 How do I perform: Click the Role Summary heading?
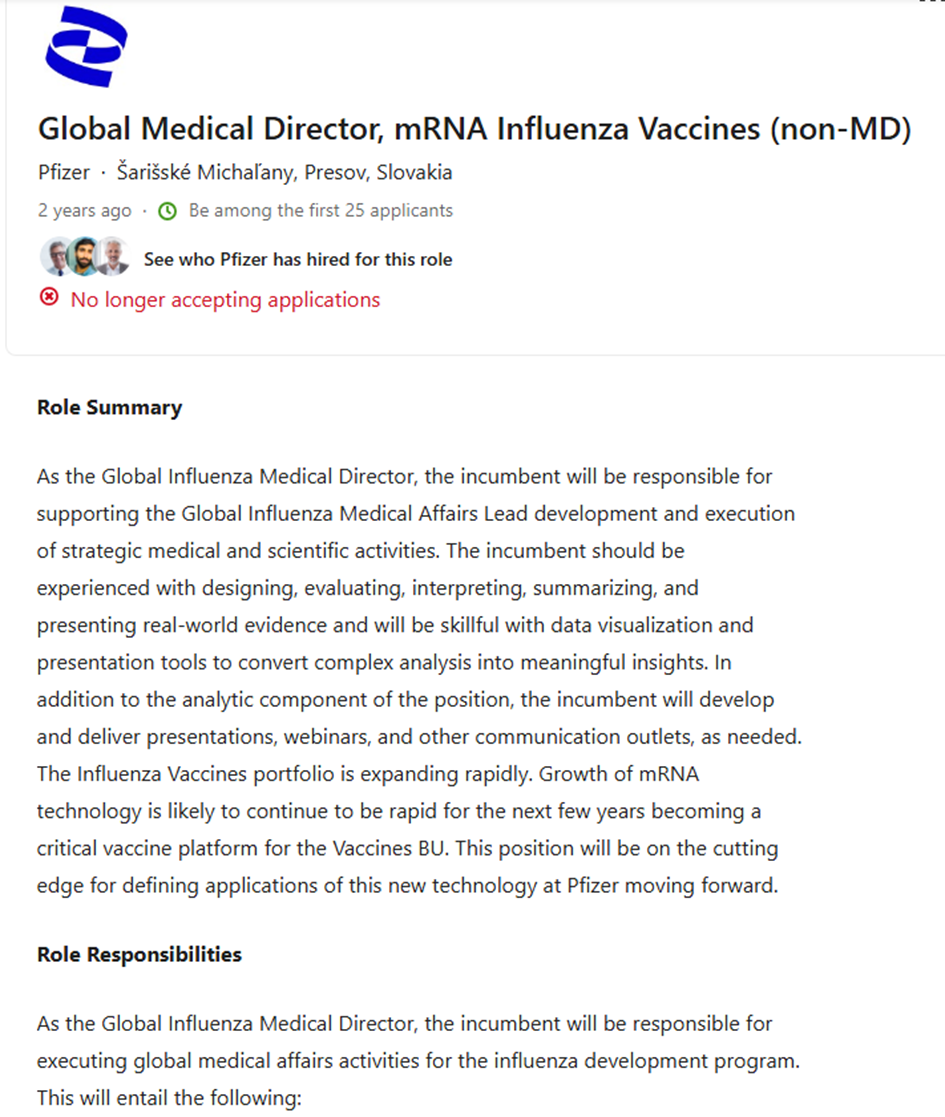[x=109, y=407]
